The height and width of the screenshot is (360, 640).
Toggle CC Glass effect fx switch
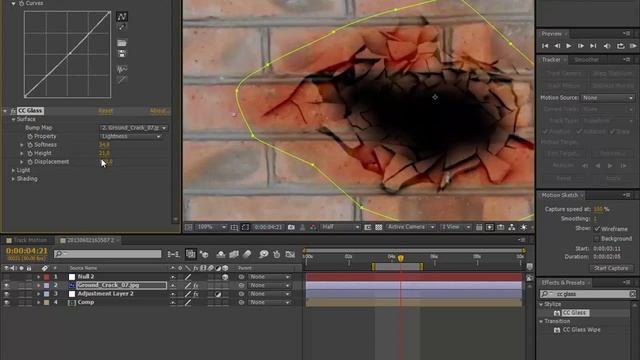pos(13,111)
